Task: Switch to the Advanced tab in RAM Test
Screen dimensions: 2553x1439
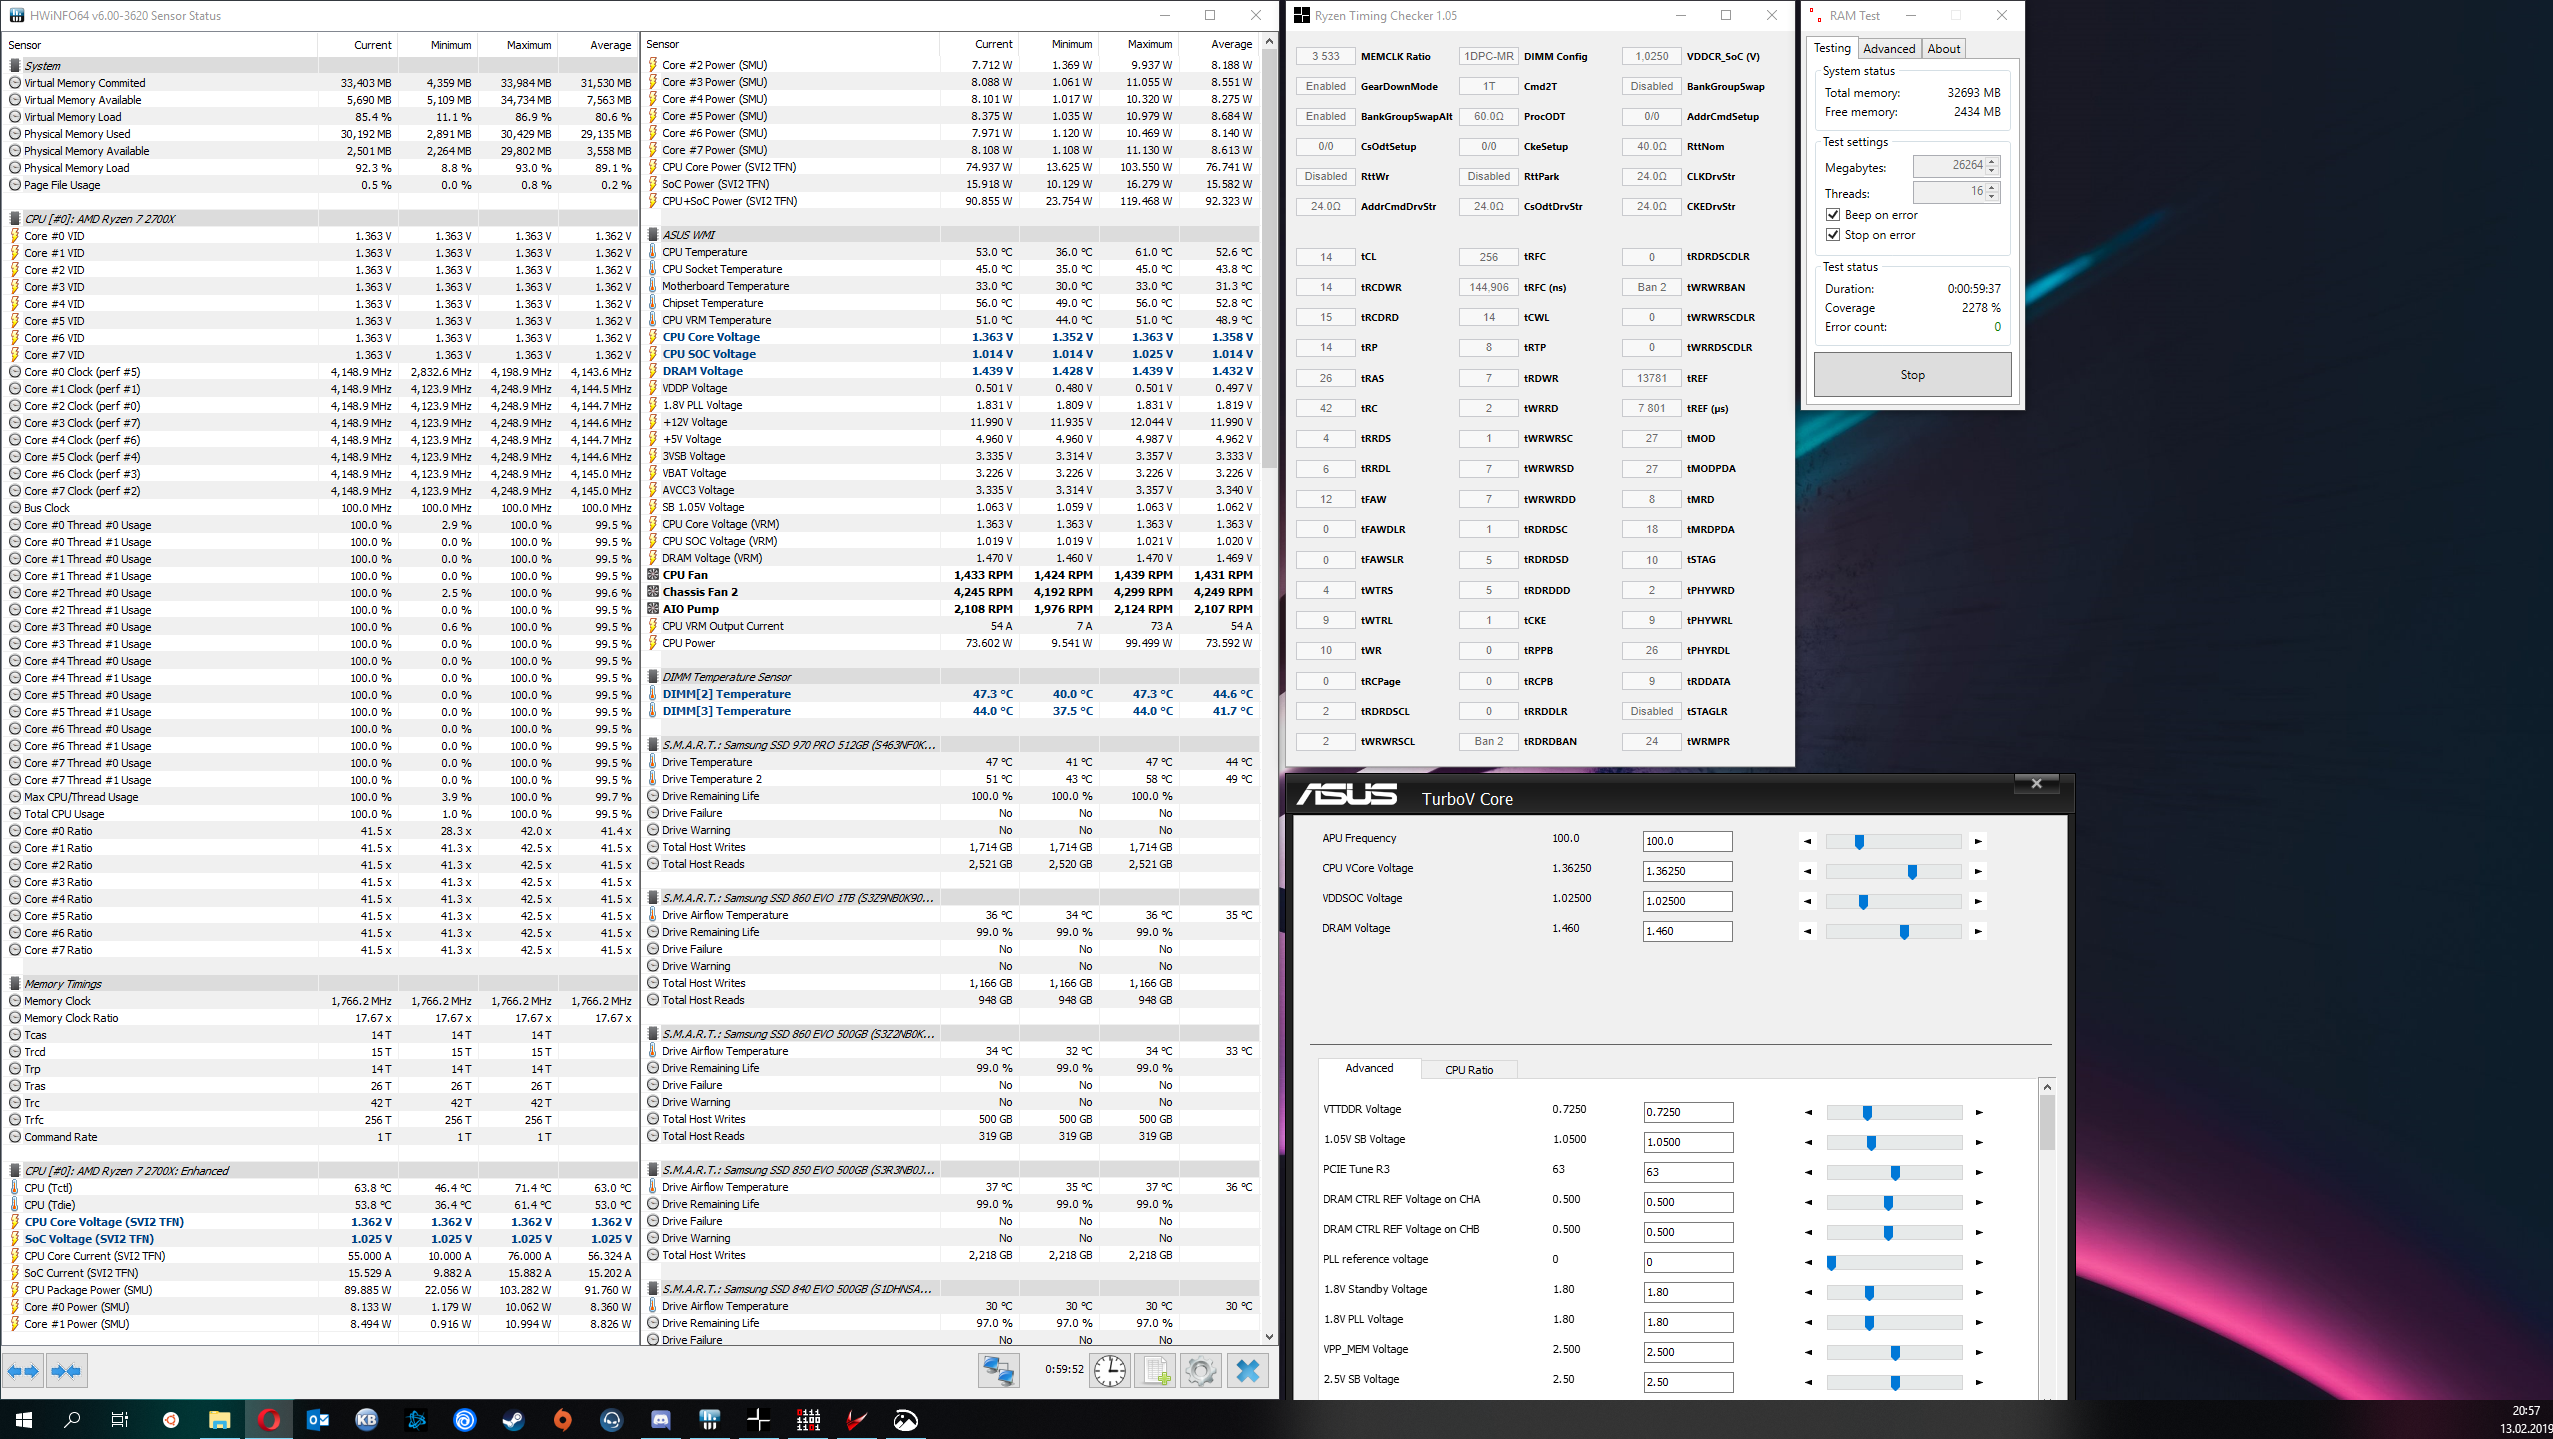Action: click(x=1888, y=49)
